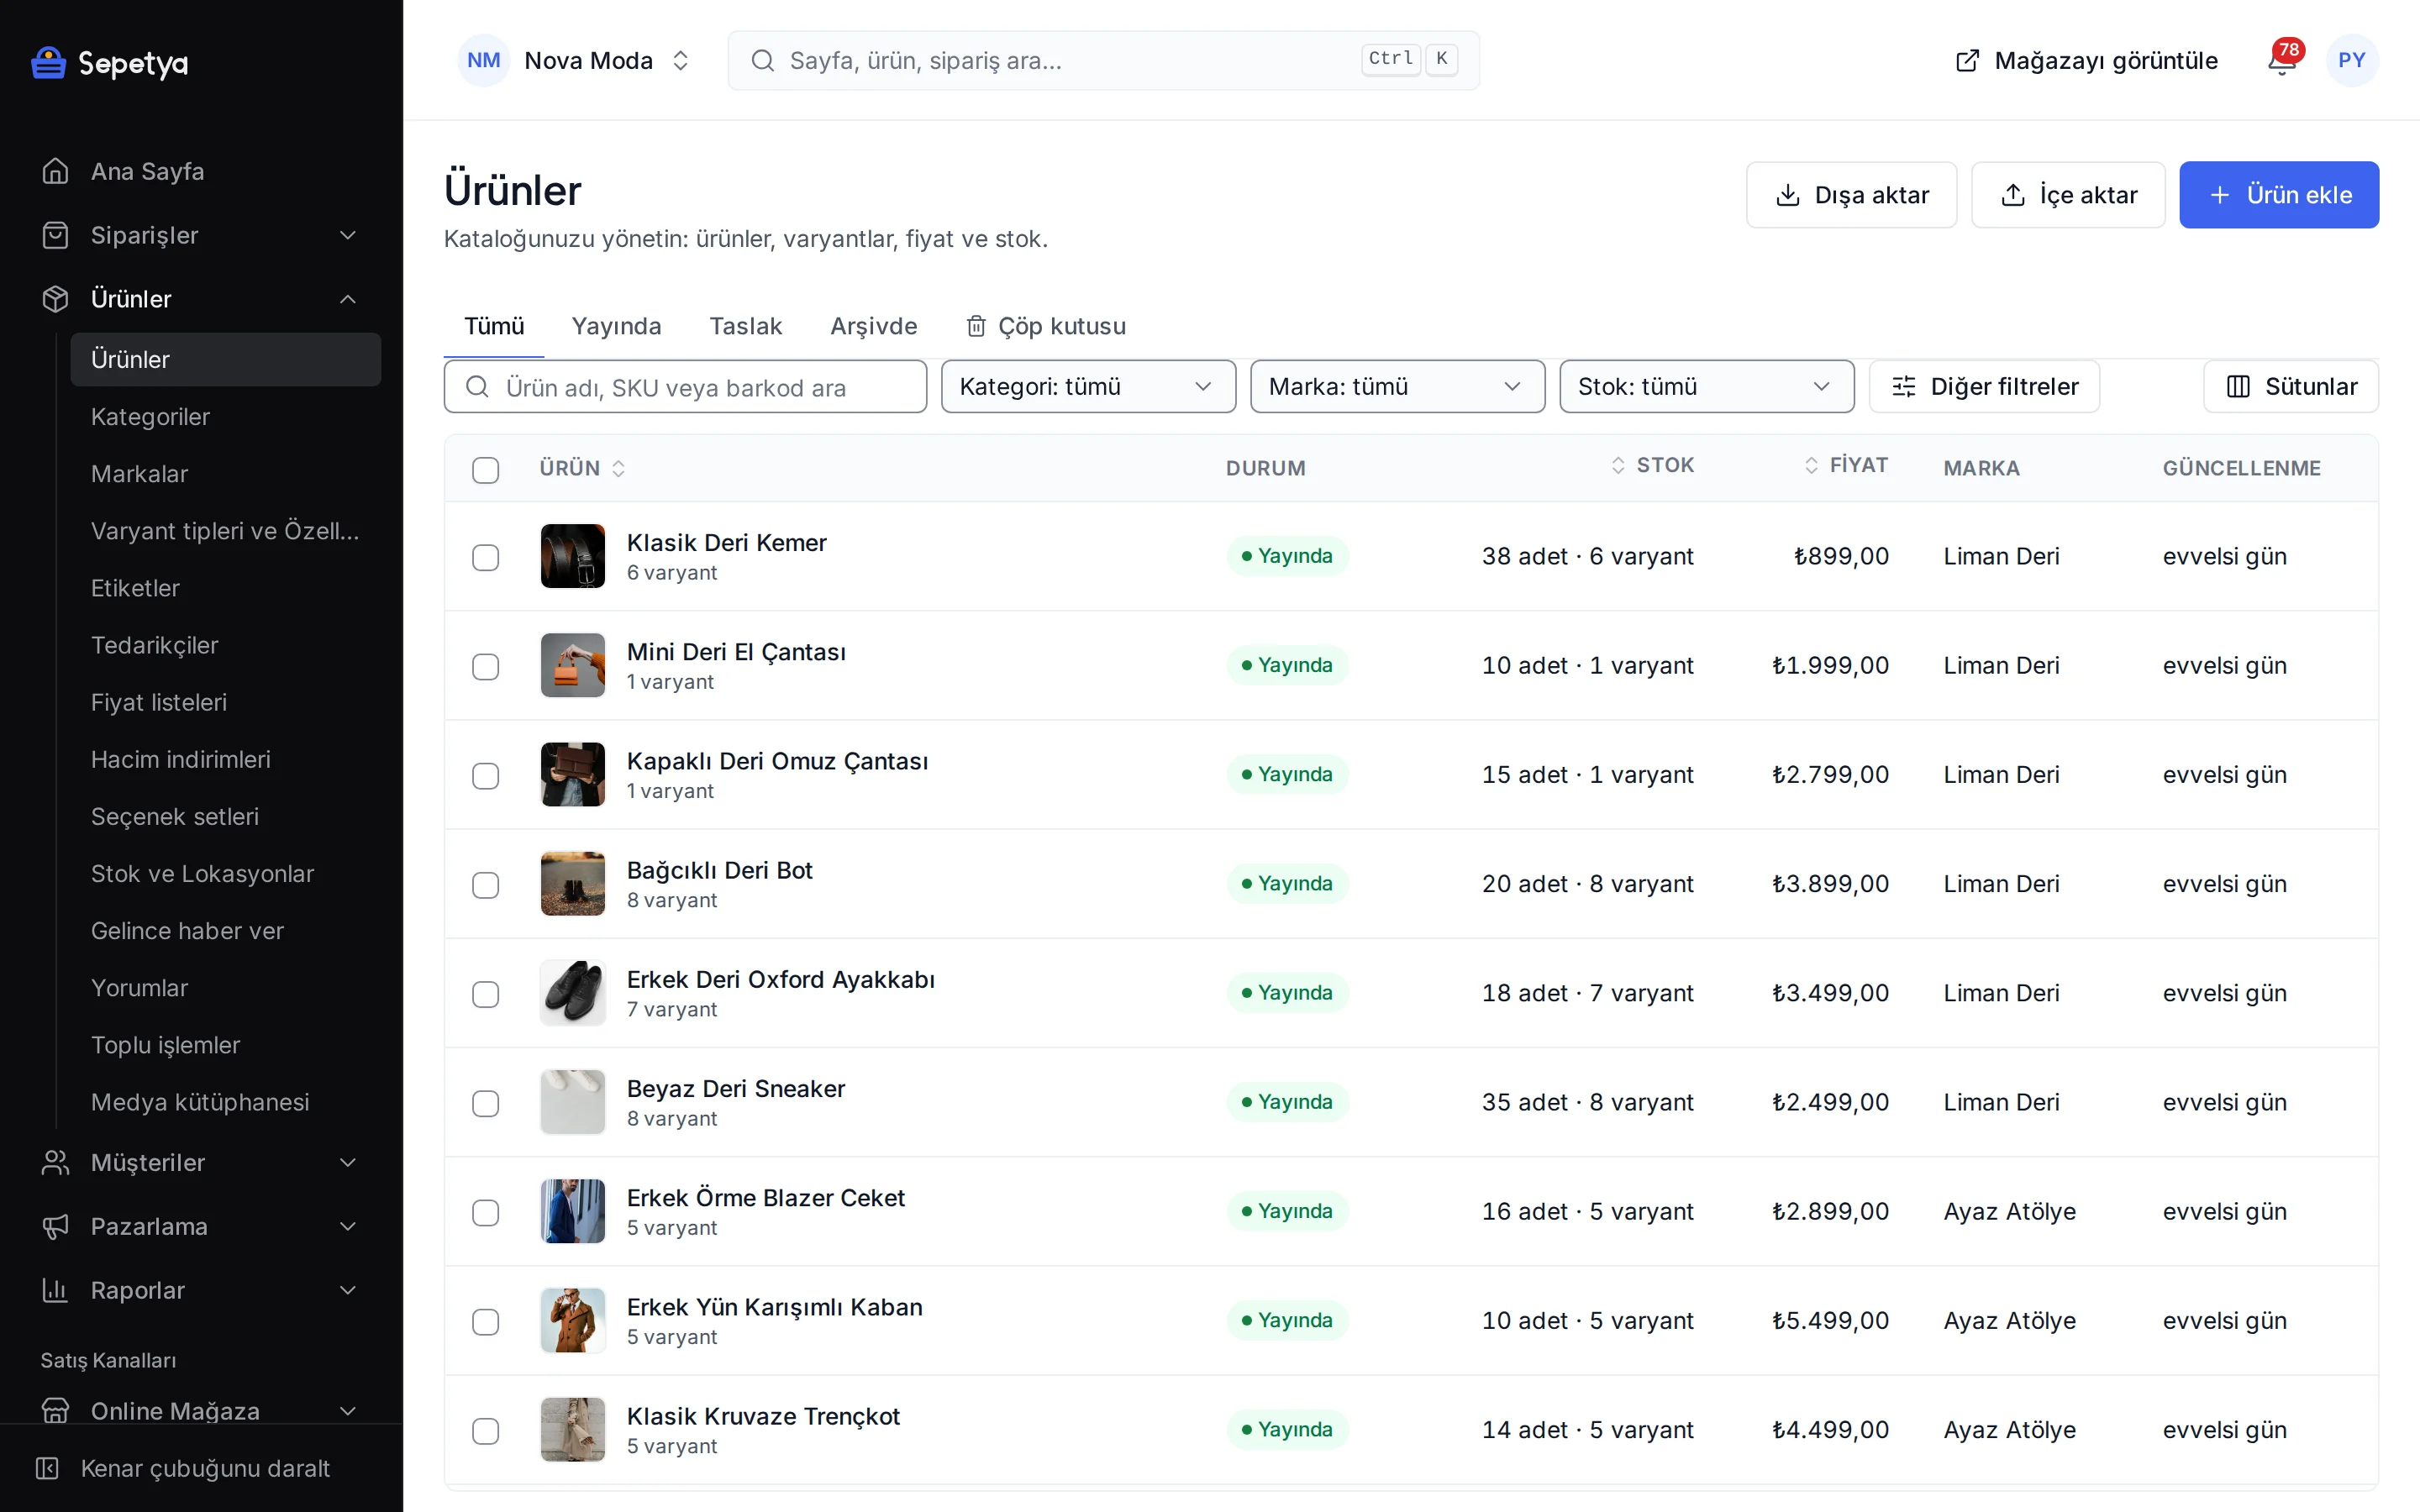Click the collapse sidebar panel icon
Screen dimensions: 2420x1512
pyautogui.click(x=47, y=1468)
